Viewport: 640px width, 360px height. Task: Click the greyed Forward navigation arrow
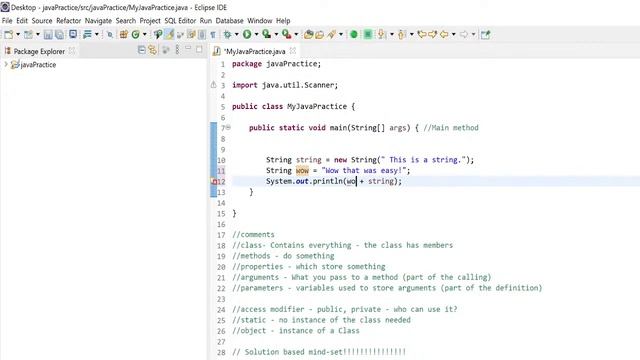pyautogui.click(x=464, y=35)
